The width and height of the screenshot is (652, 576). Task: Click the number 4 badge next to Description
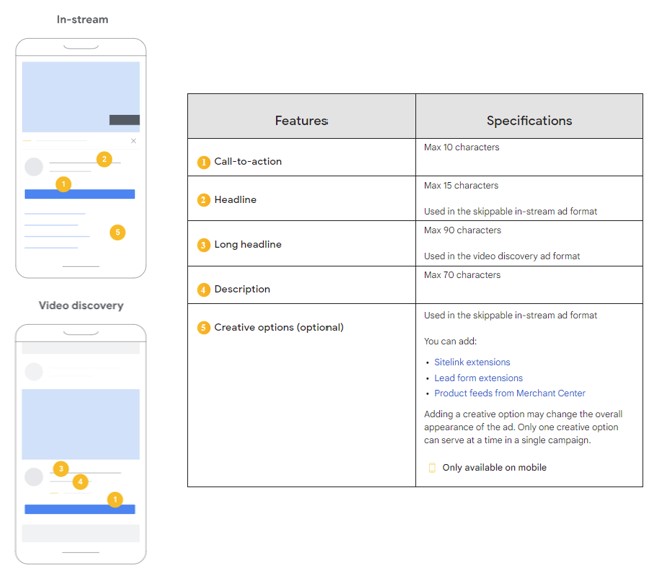(x=203, y=289)
